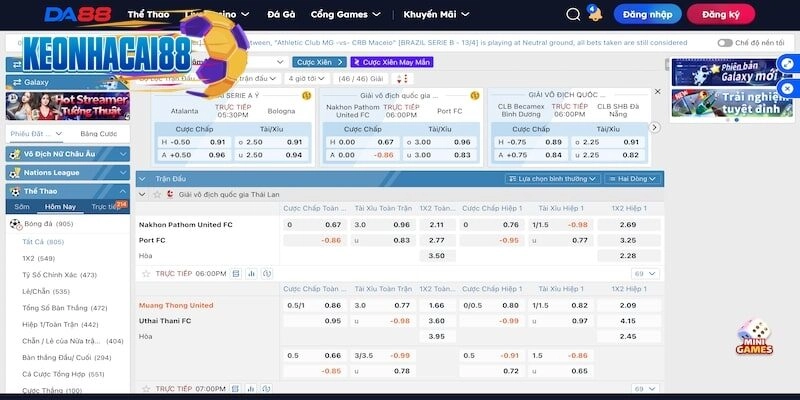Open the notification bell icon
The width and height of the screenshot is (800, 400).
595,14
